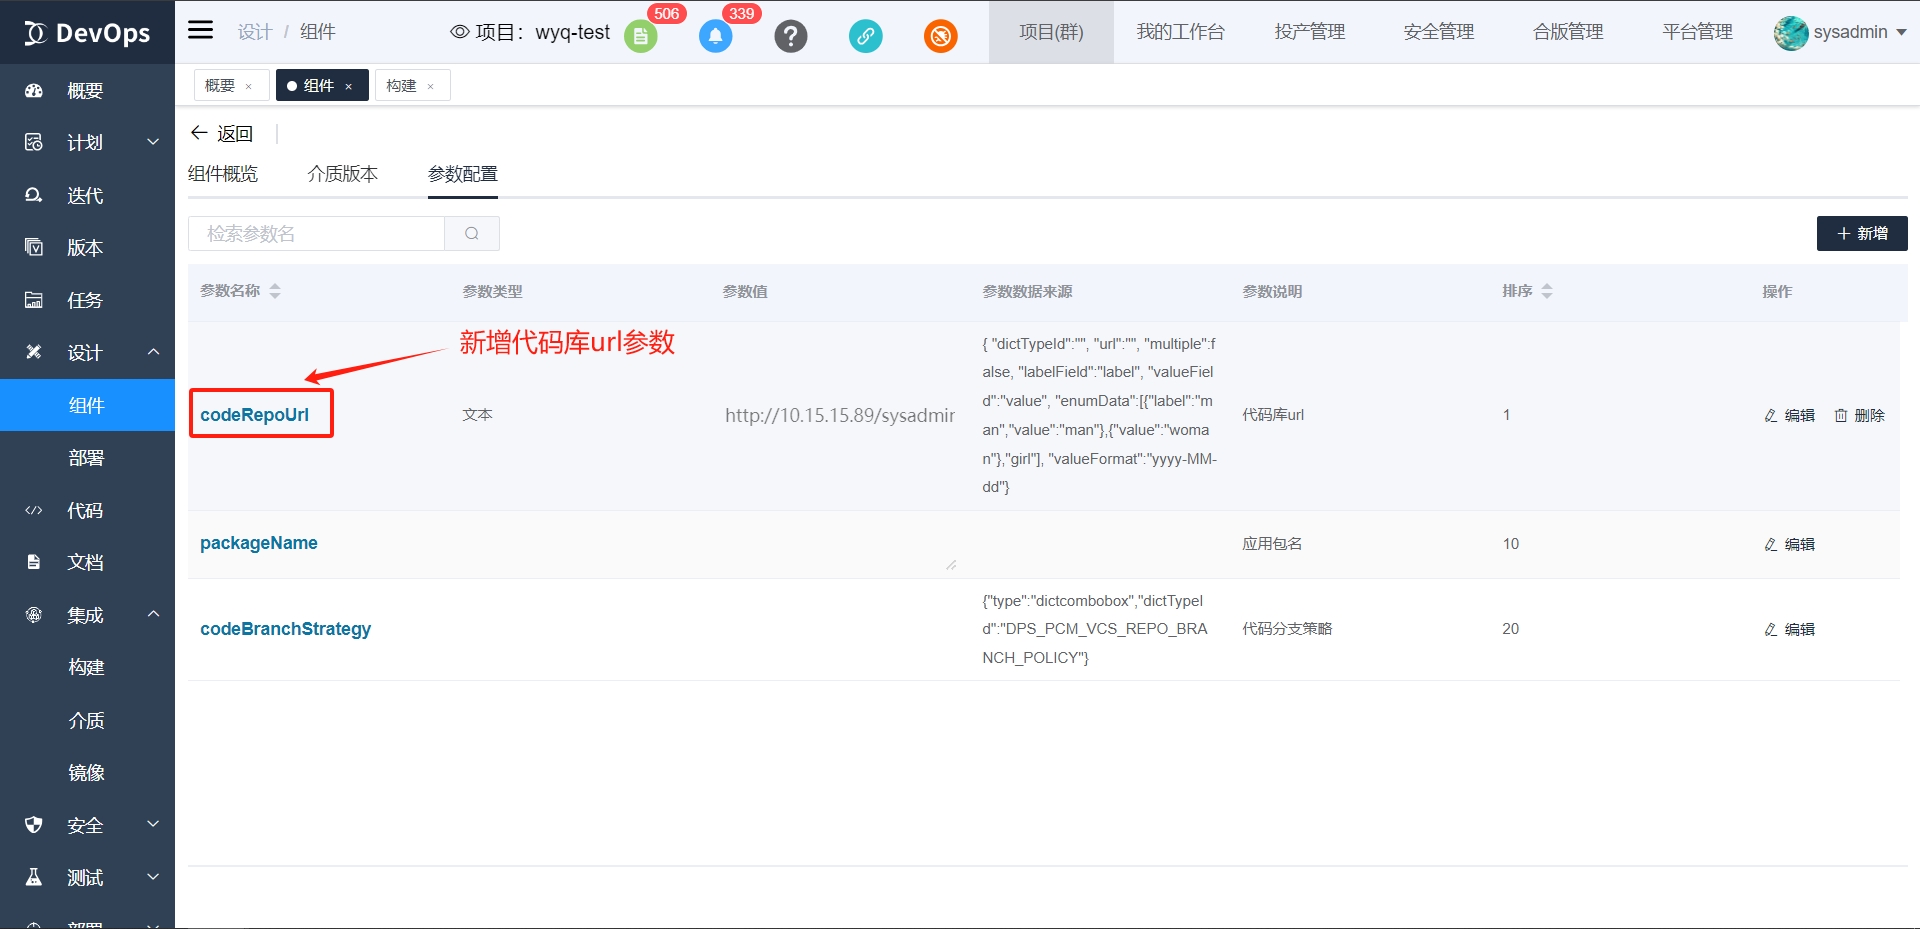The image size is (1920, 929).
Task: Click the teal link icon
Action: pos(865,37)
